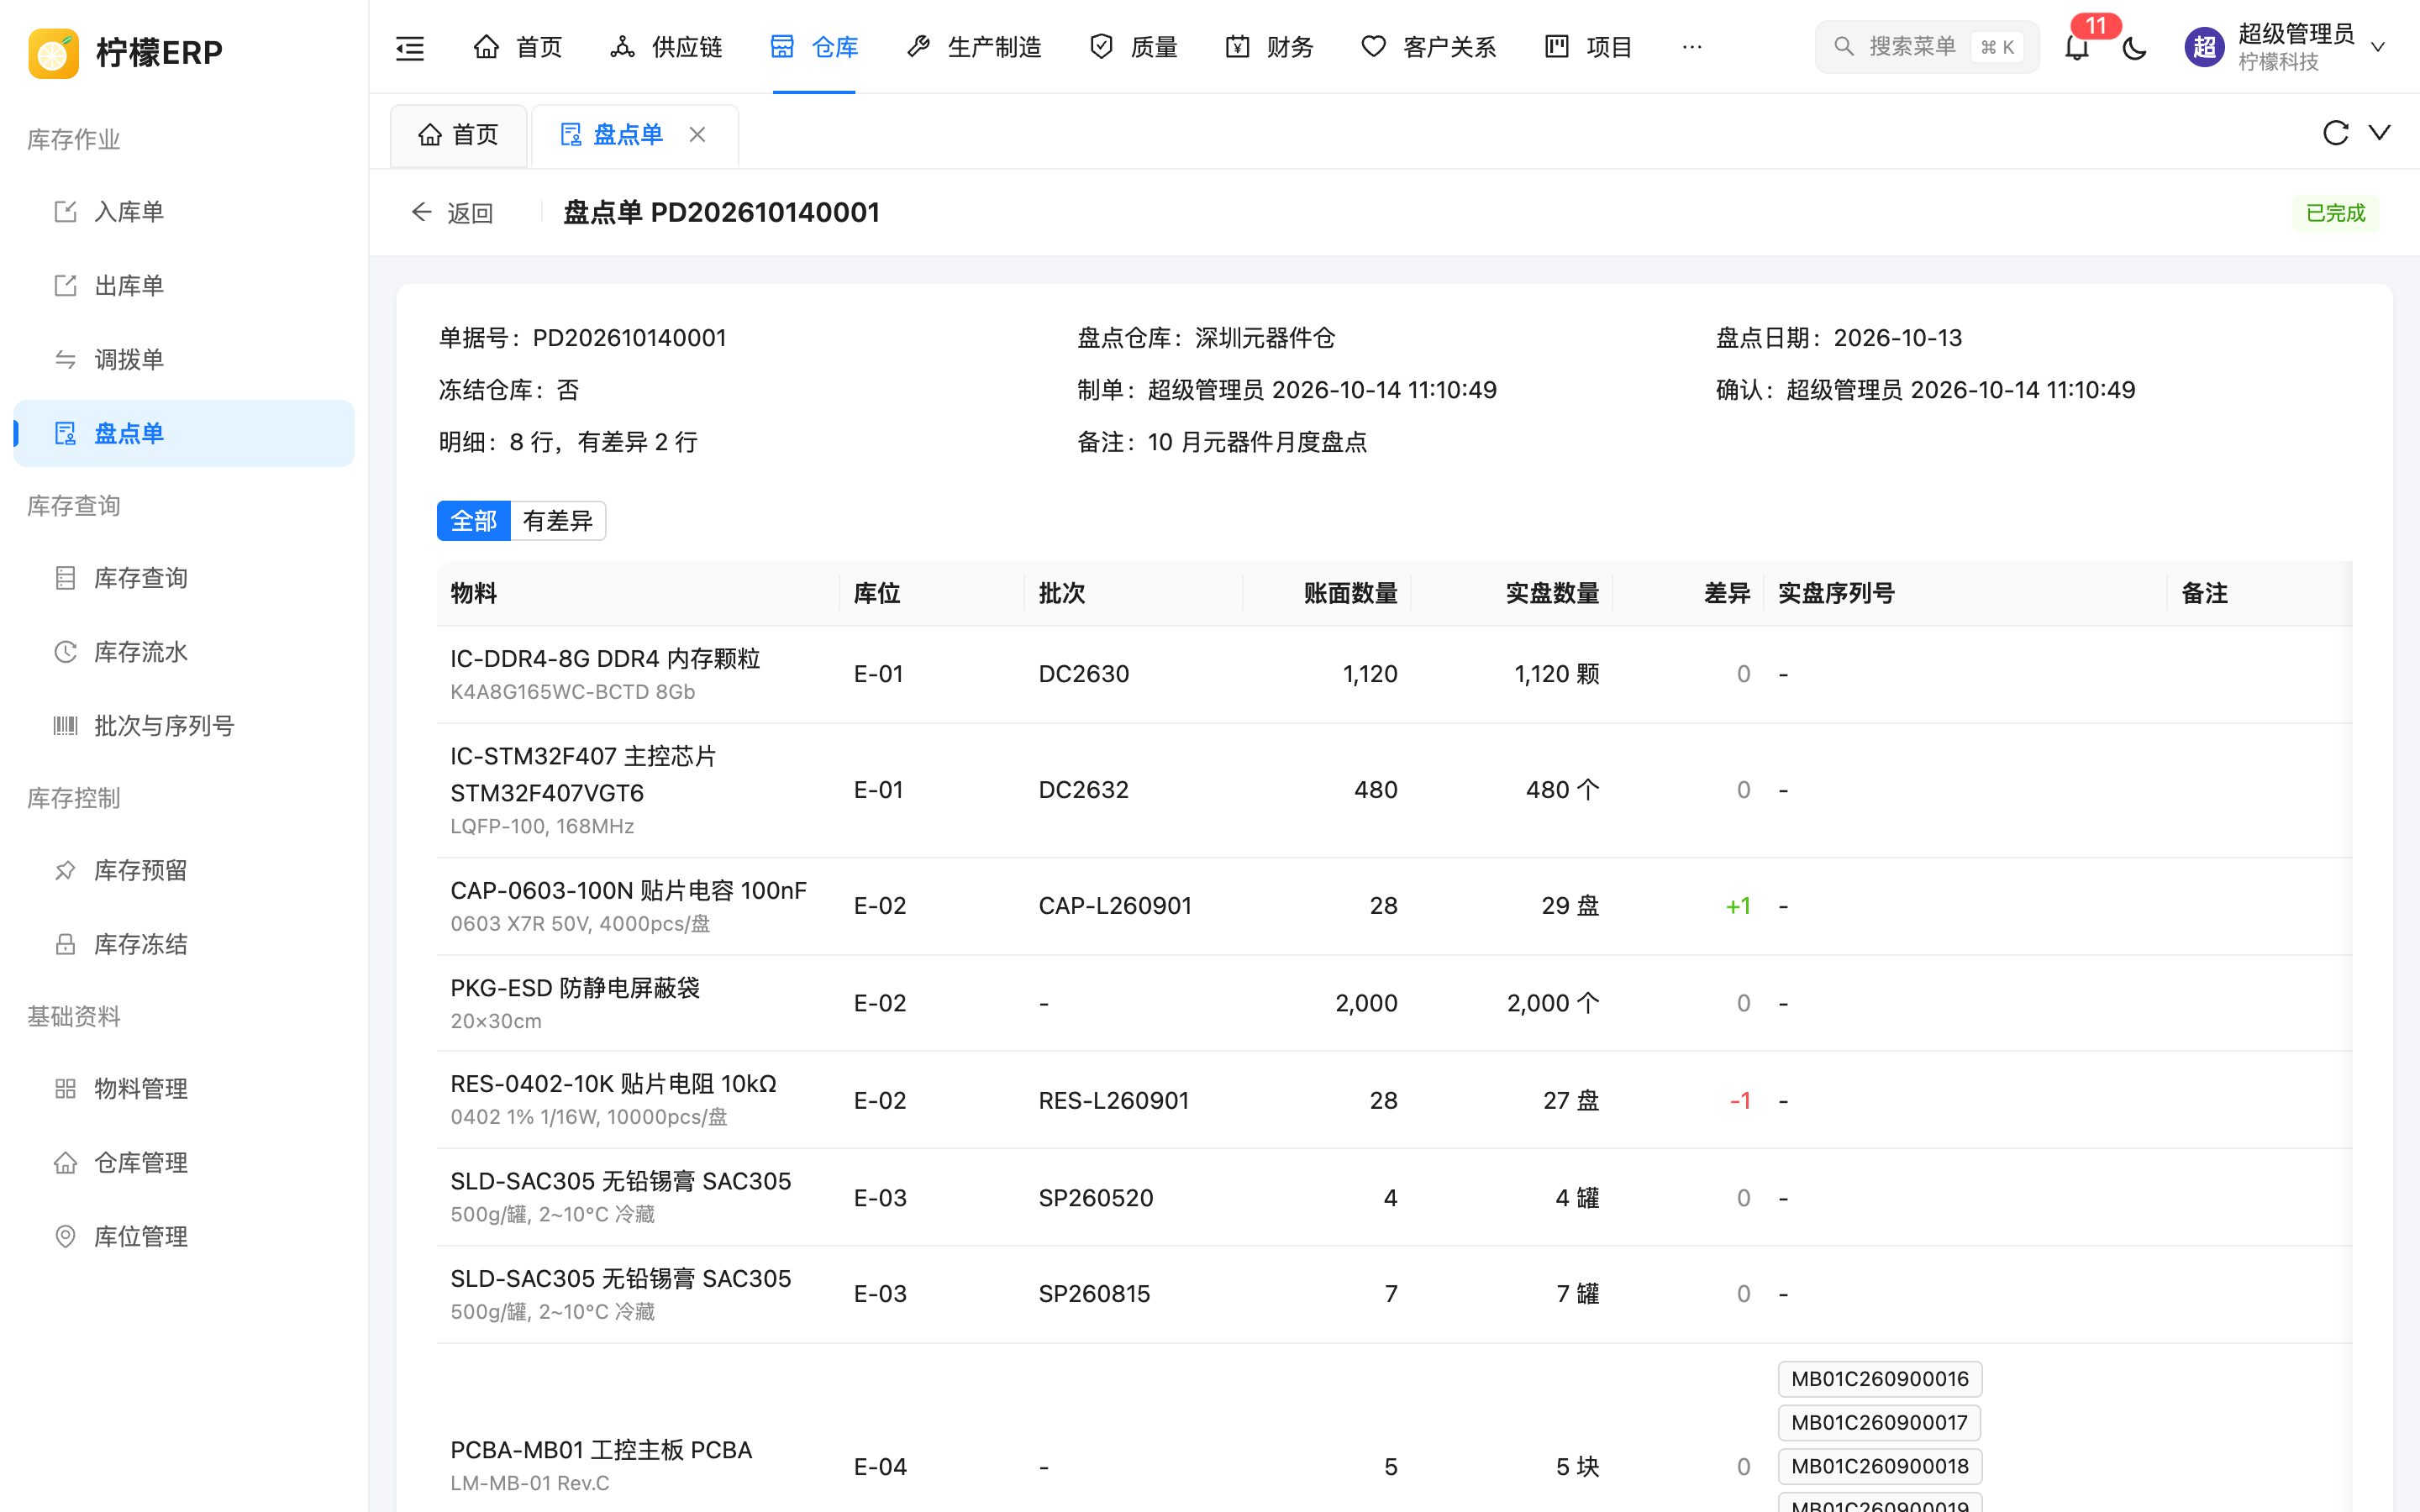Click the 已完成 status tag

[2335, 213]
